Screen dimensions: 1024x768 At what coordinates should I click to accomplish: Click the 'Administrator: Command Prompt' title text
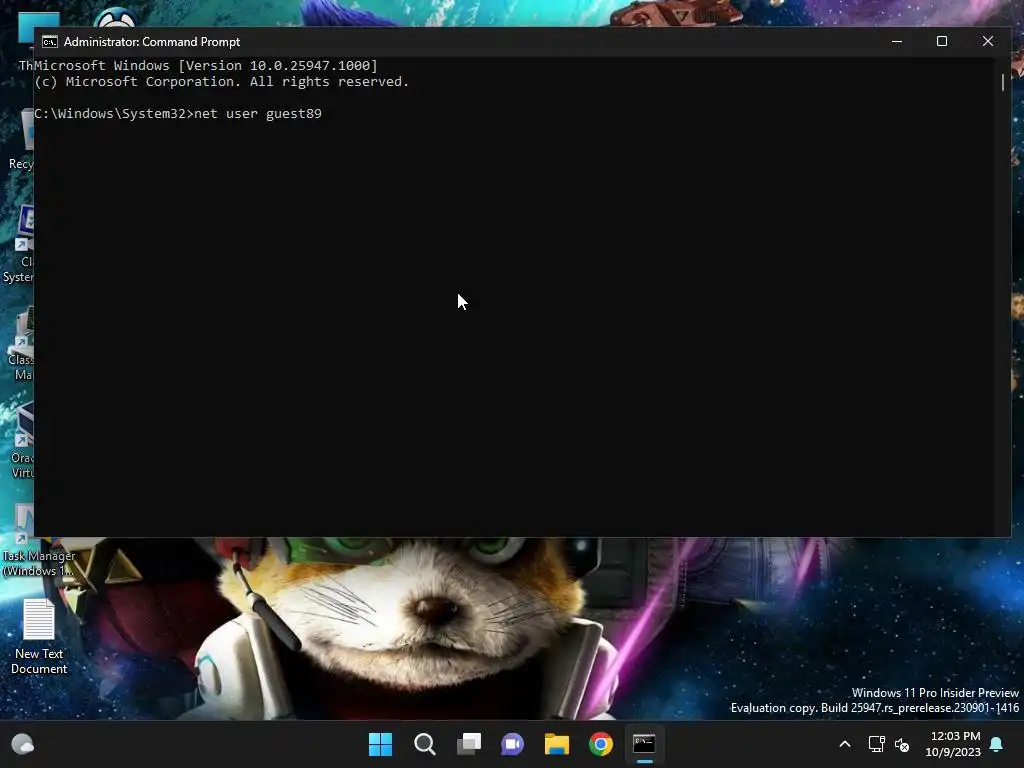152,42
